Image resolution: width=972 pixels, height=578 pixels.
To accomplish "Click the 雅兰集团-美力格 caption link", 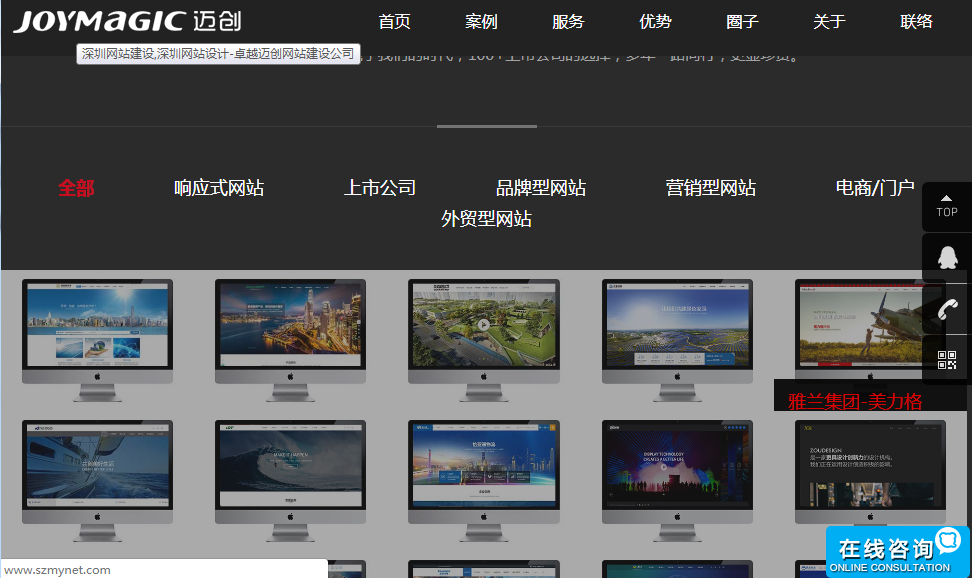I will [x=855, y=402].
